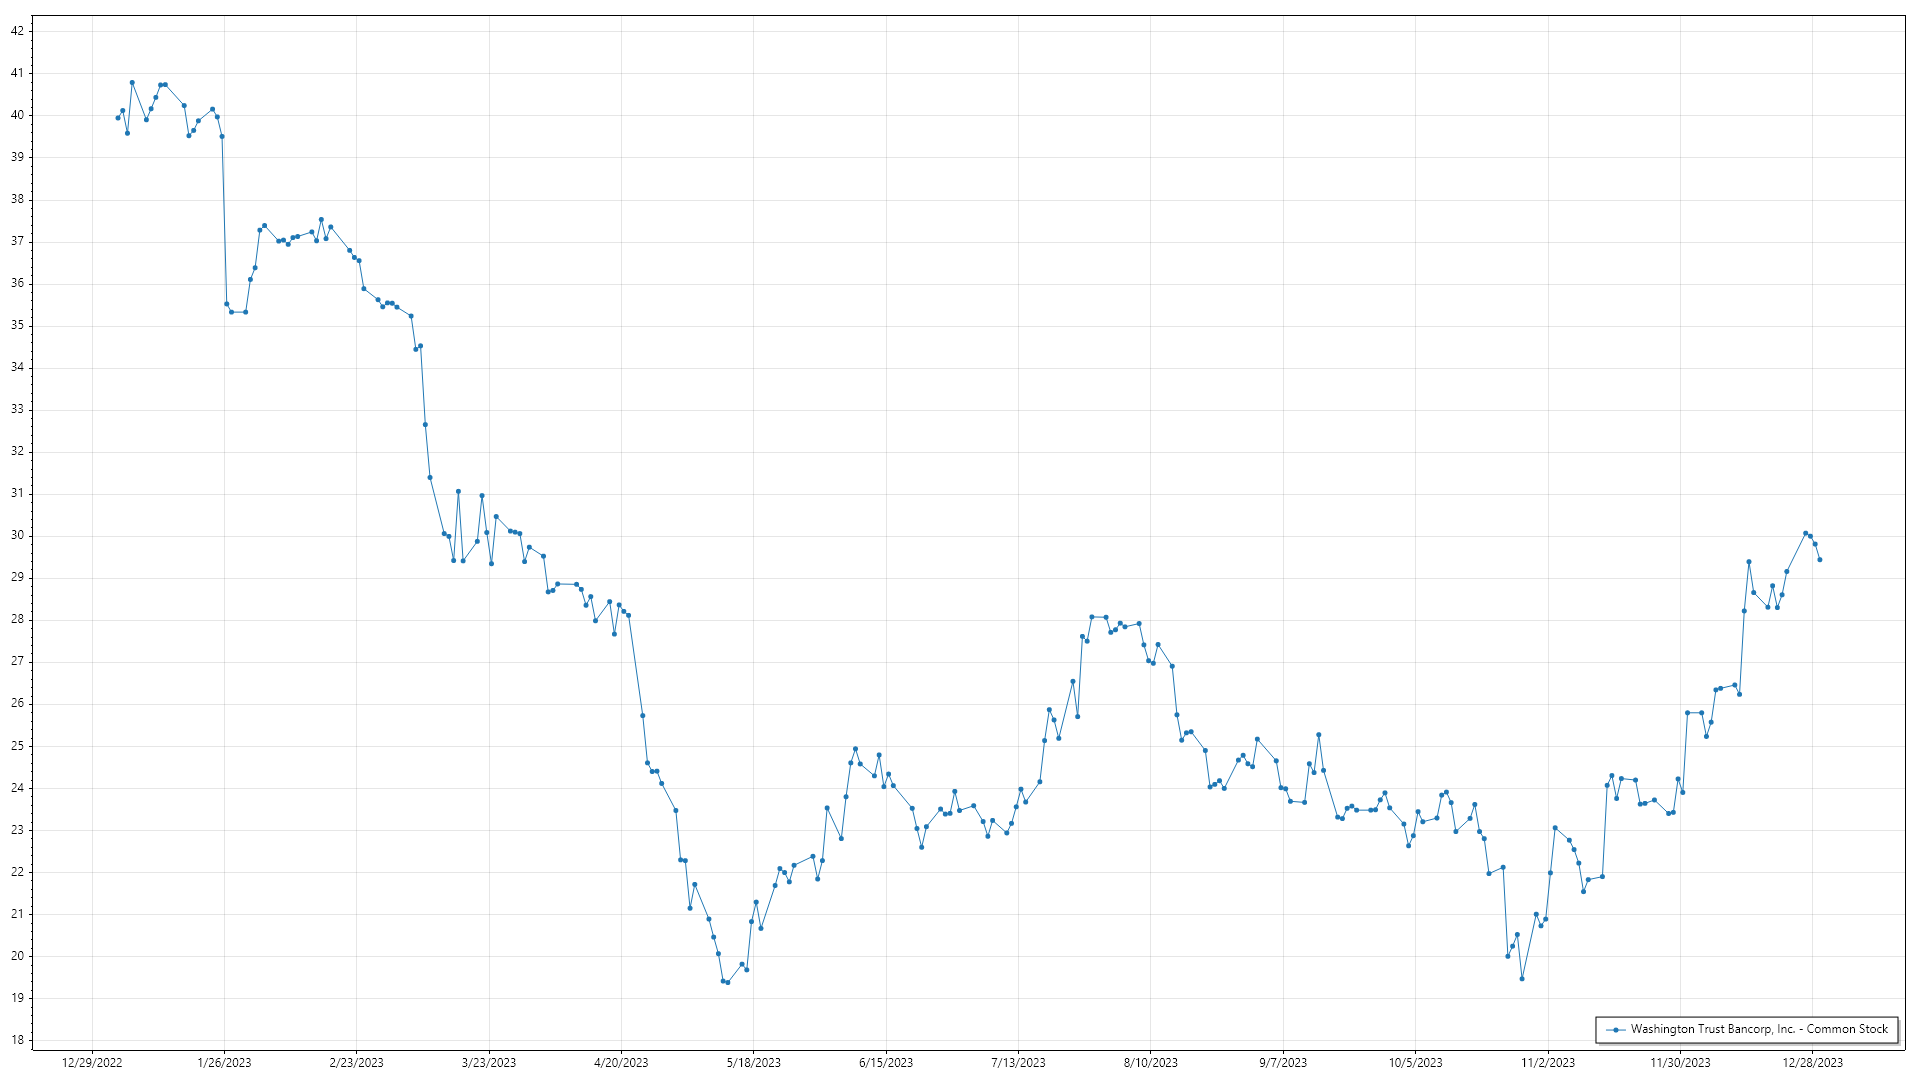Click the 1/26/2023 x-axis date label
This screenshot has width=1920, height=1080.
pyautogui.click(x=224, y=1062)
